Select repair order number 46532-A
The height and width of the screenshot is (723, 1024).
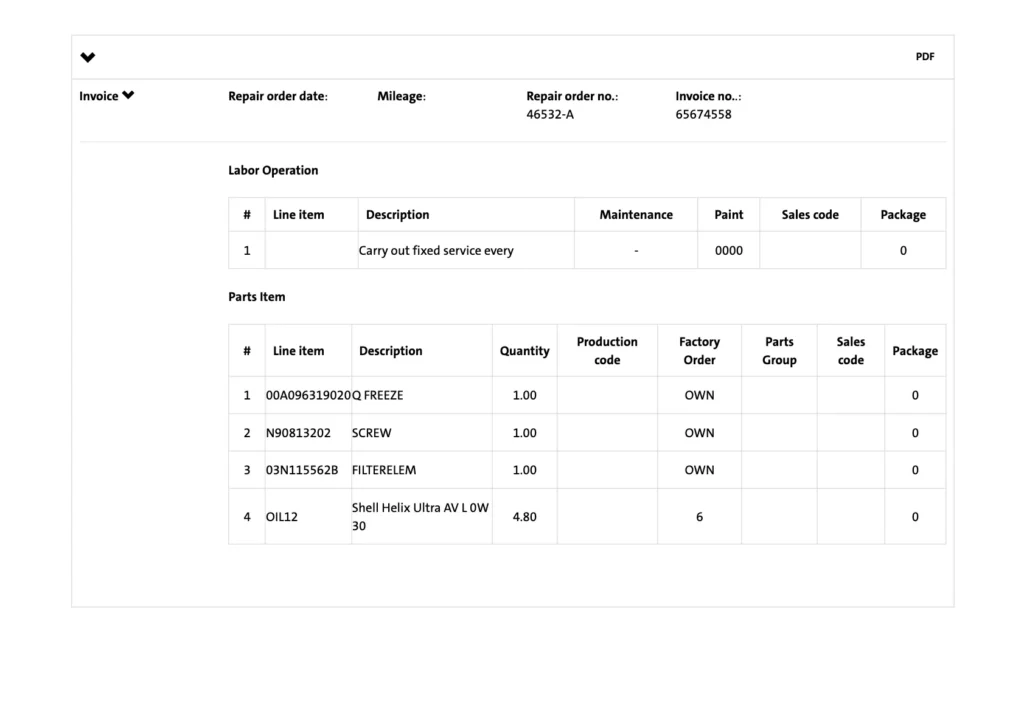550,114
